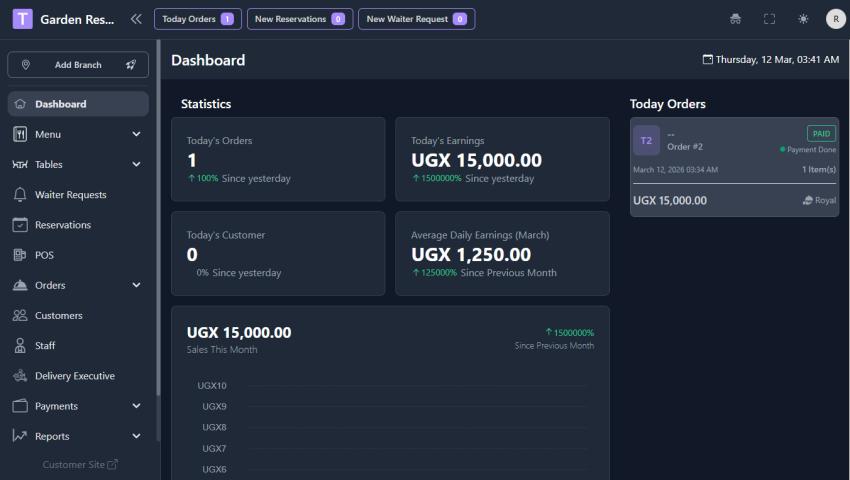Viewport: 850px width, 480px height.
Task: Expand the Orders submenu in sidebar
Action: pos(136,286)
